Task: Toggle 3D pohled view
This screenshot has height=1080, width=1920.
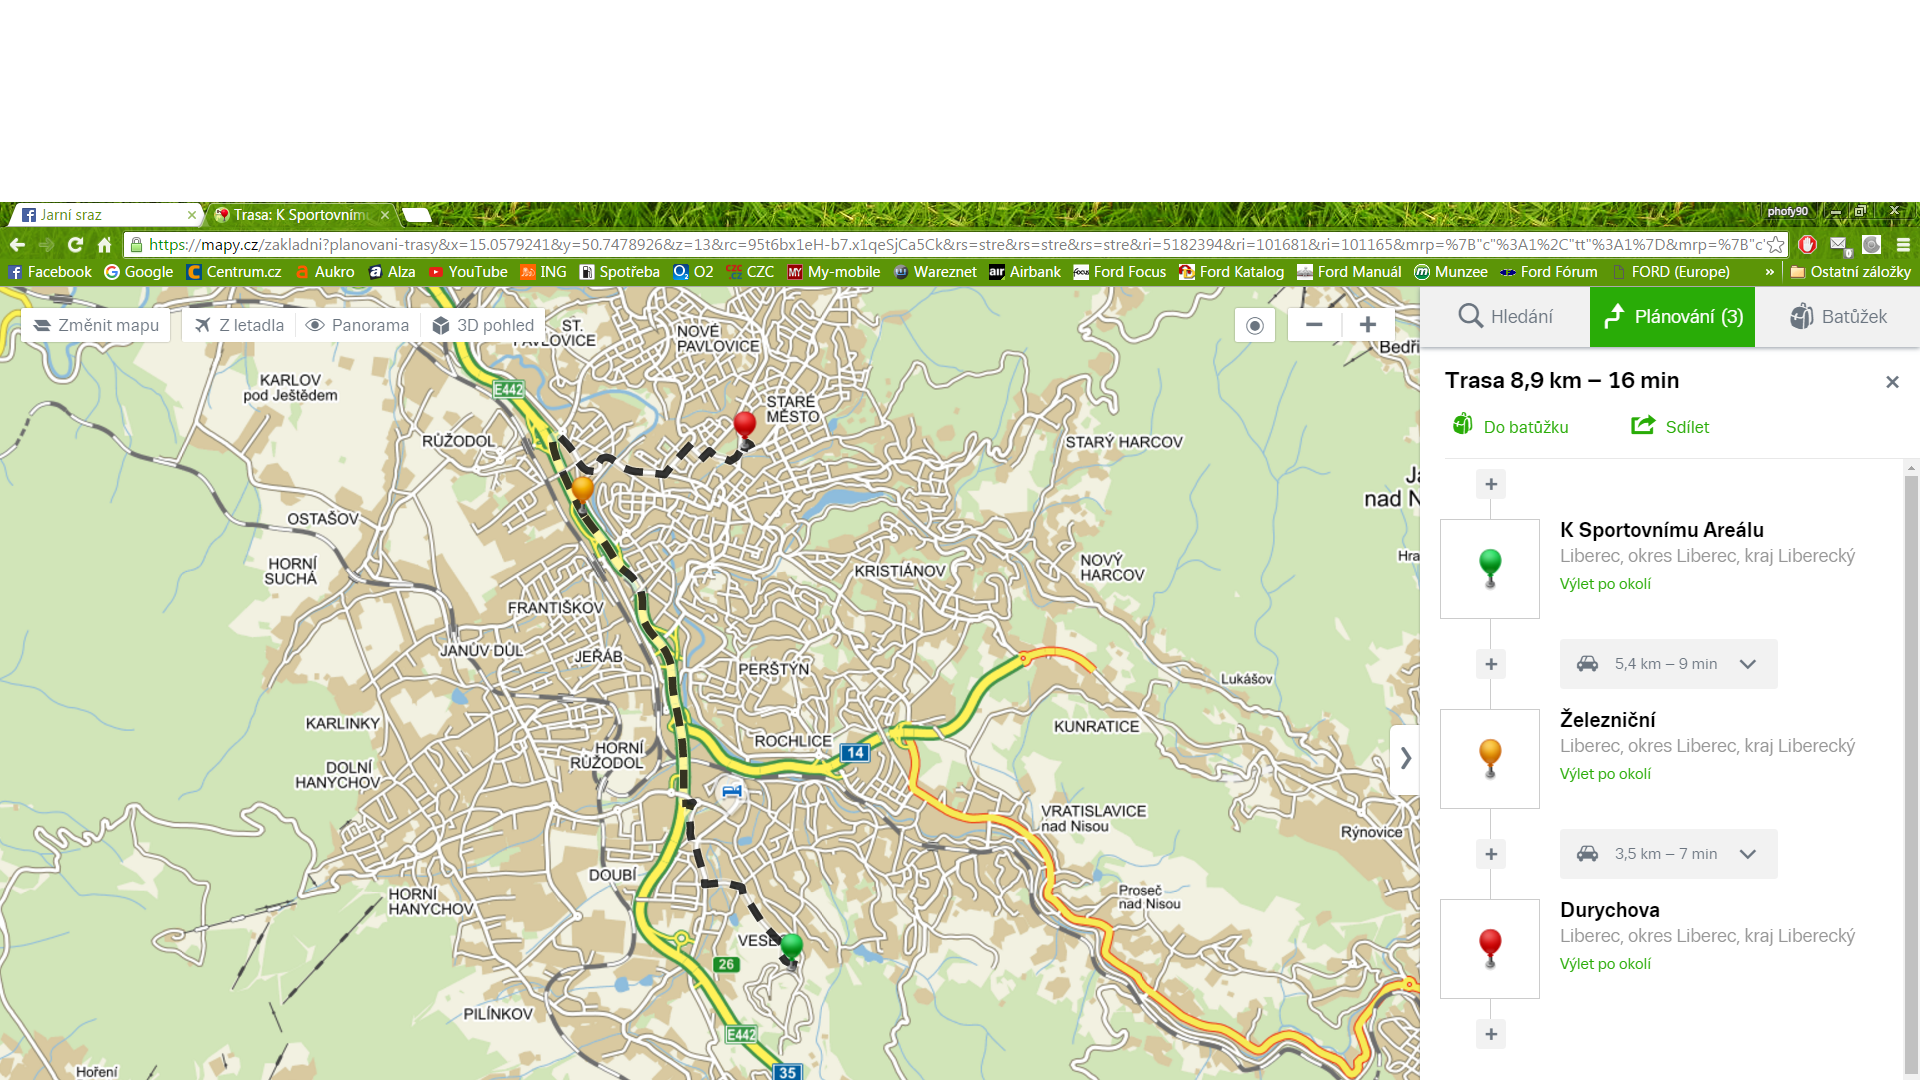Action: 483,325
